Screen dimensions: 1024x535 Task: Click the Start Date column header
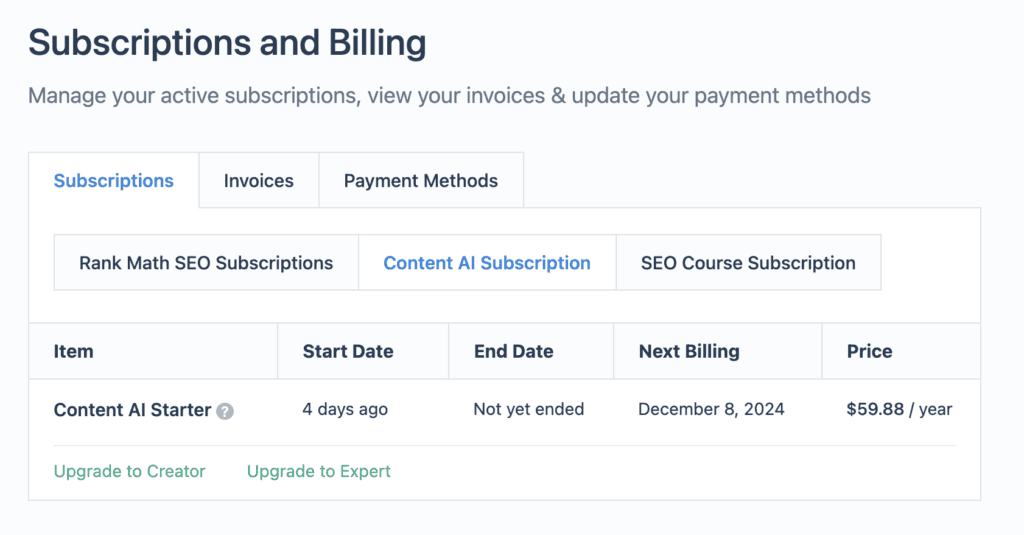pos(348,351)
